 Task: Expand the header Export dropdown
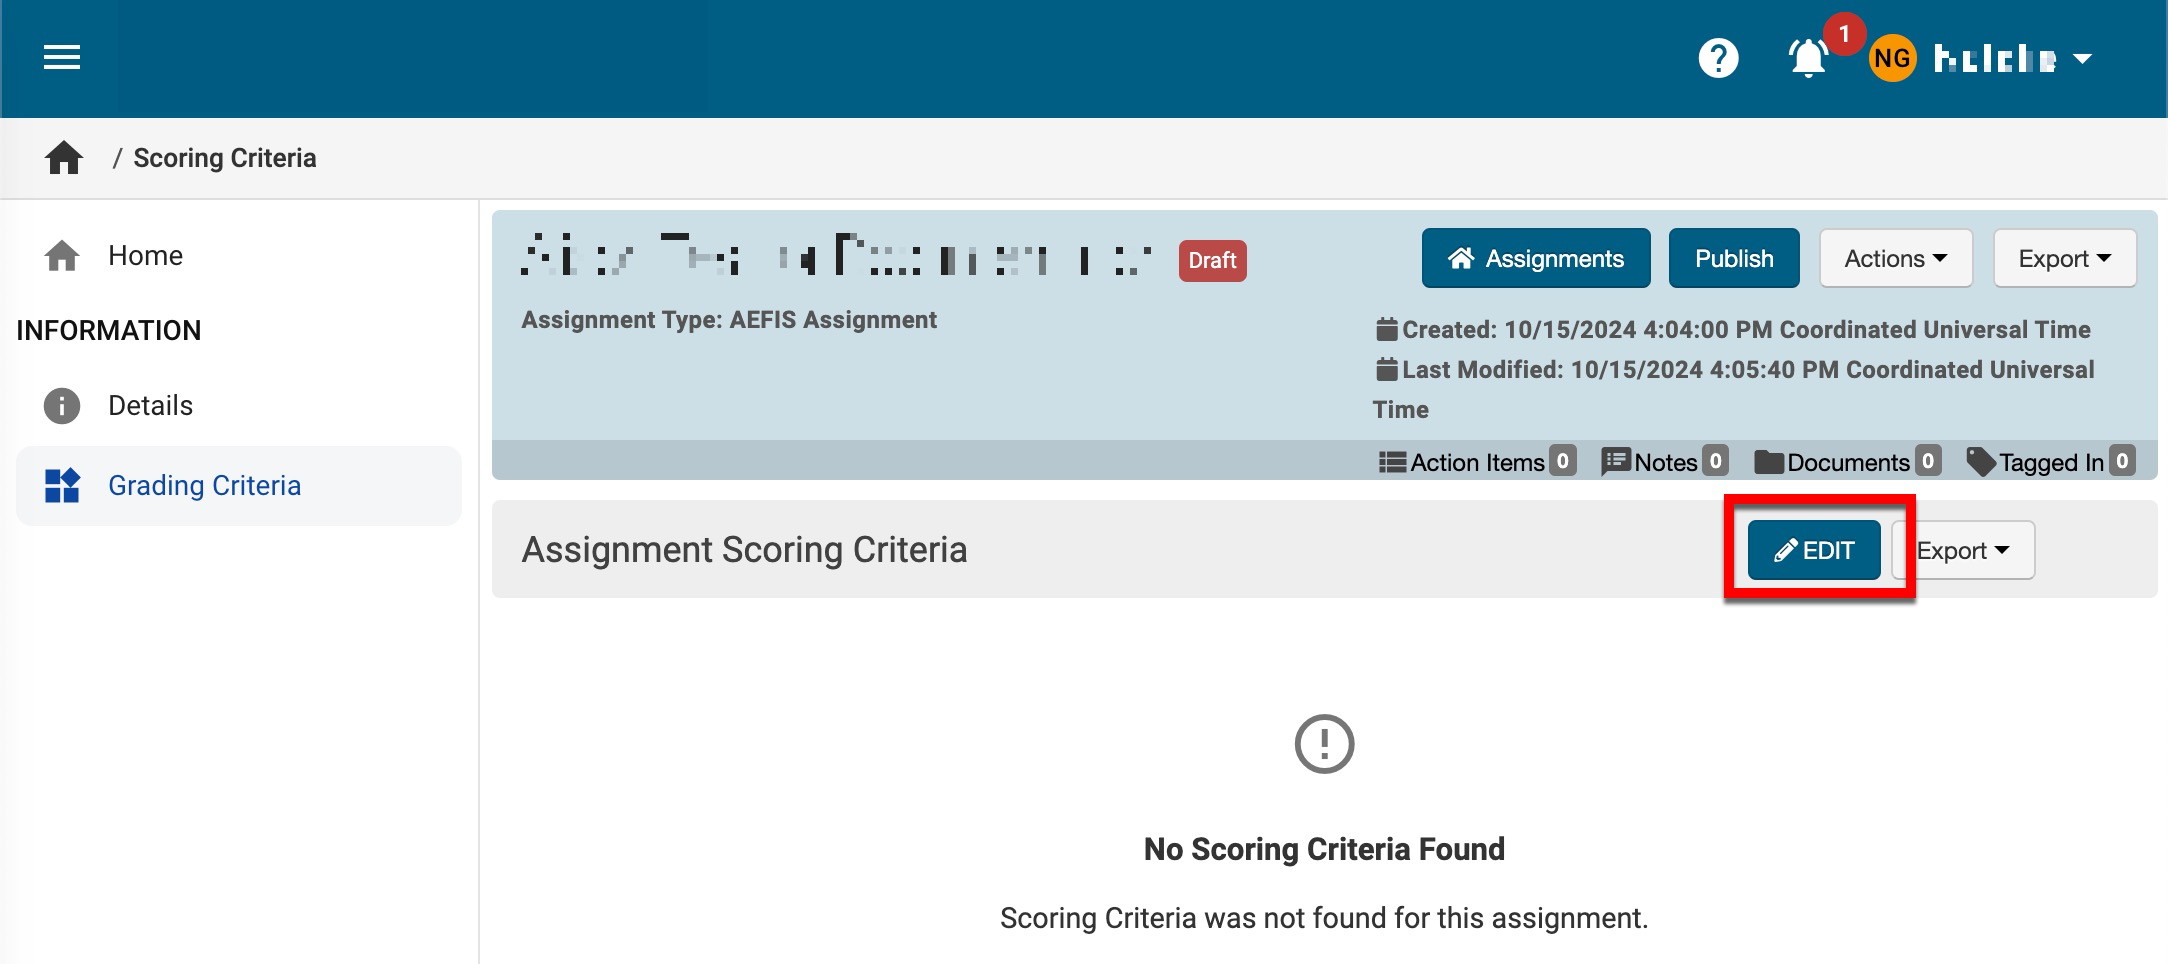pos(2064,259)
